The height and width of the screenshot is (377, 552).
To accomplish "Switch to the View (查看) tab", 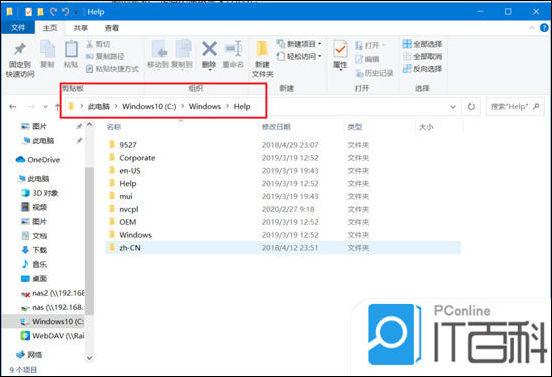I will [x=112, y=27].
